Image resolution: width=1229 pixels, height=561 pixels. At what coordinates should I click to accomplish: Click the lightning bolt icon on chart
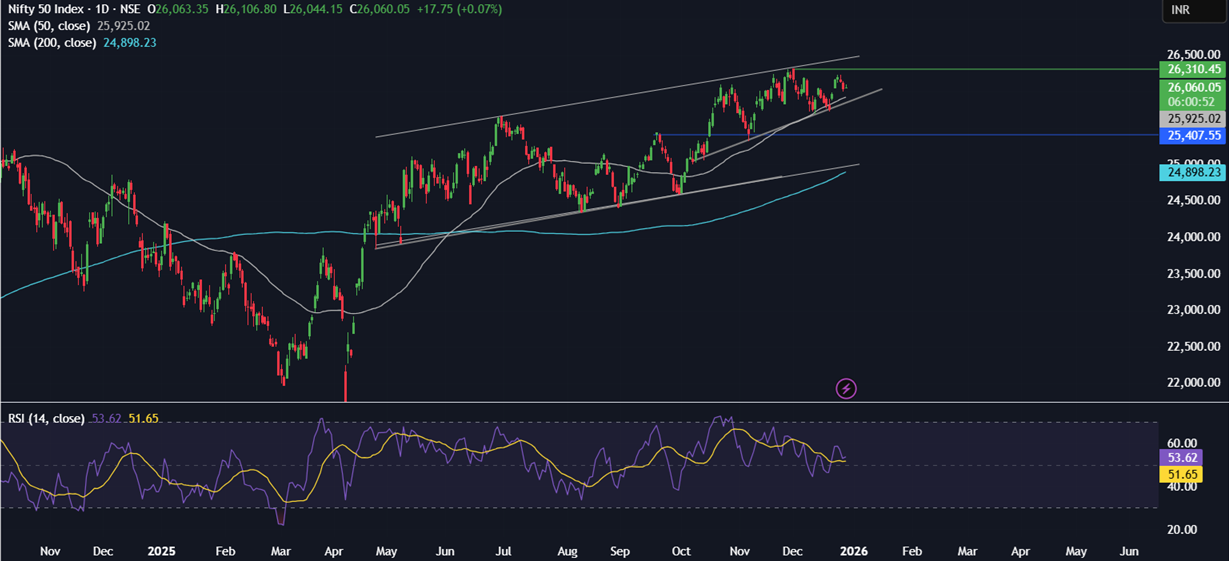[x=846, y=388]
